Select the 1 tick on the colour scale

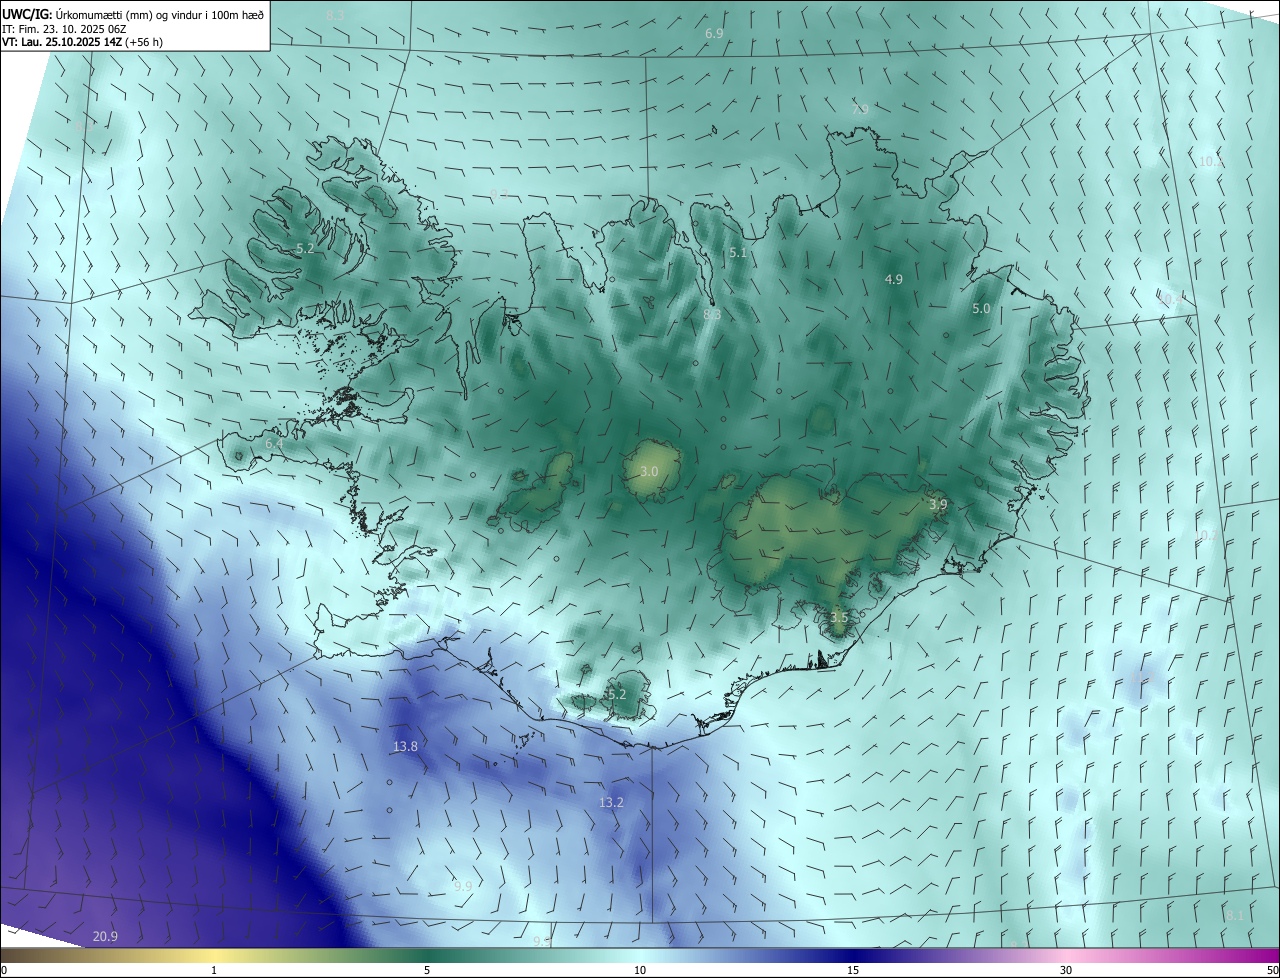214,970
